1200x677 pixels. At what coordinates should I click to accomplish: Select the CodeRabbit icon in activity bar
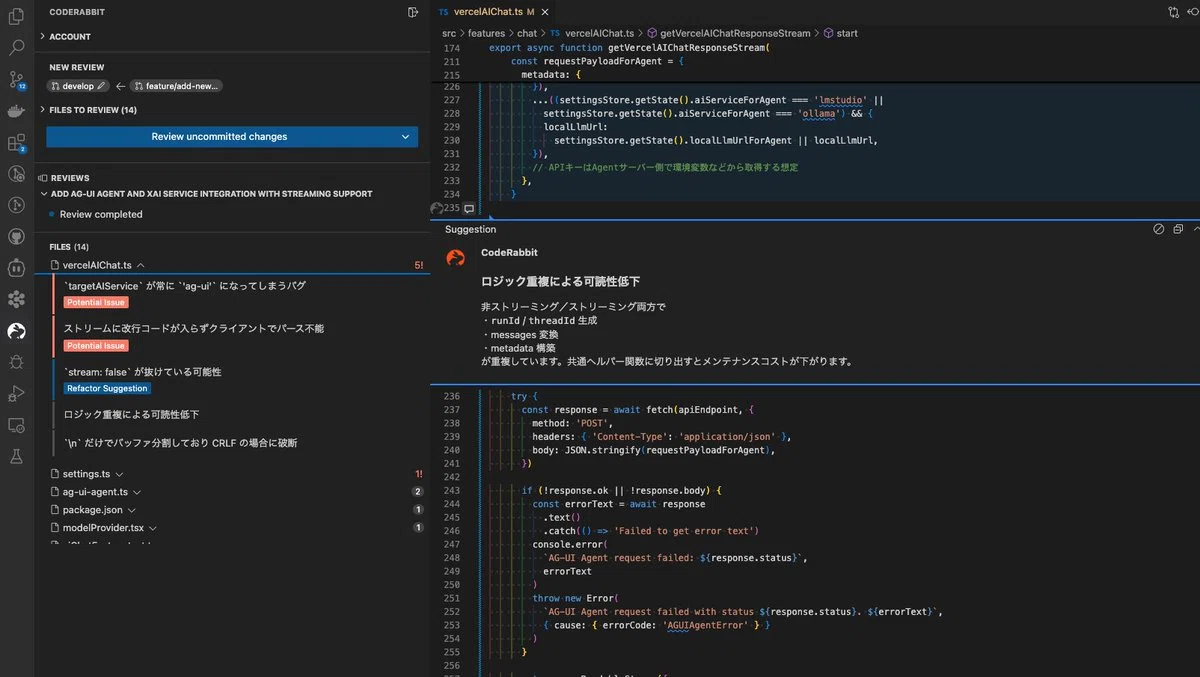(x=16, y=330)
